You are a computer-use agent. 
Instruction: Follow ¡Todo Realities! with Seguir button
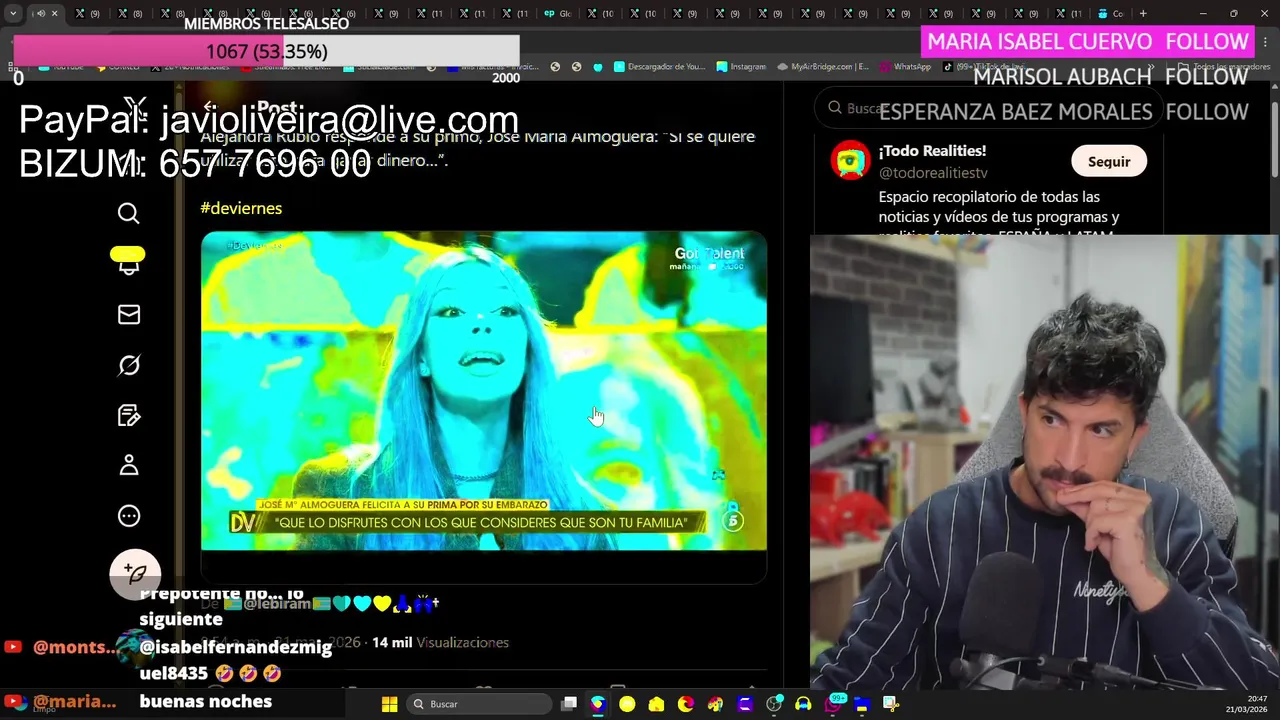tap(1109, 161)
